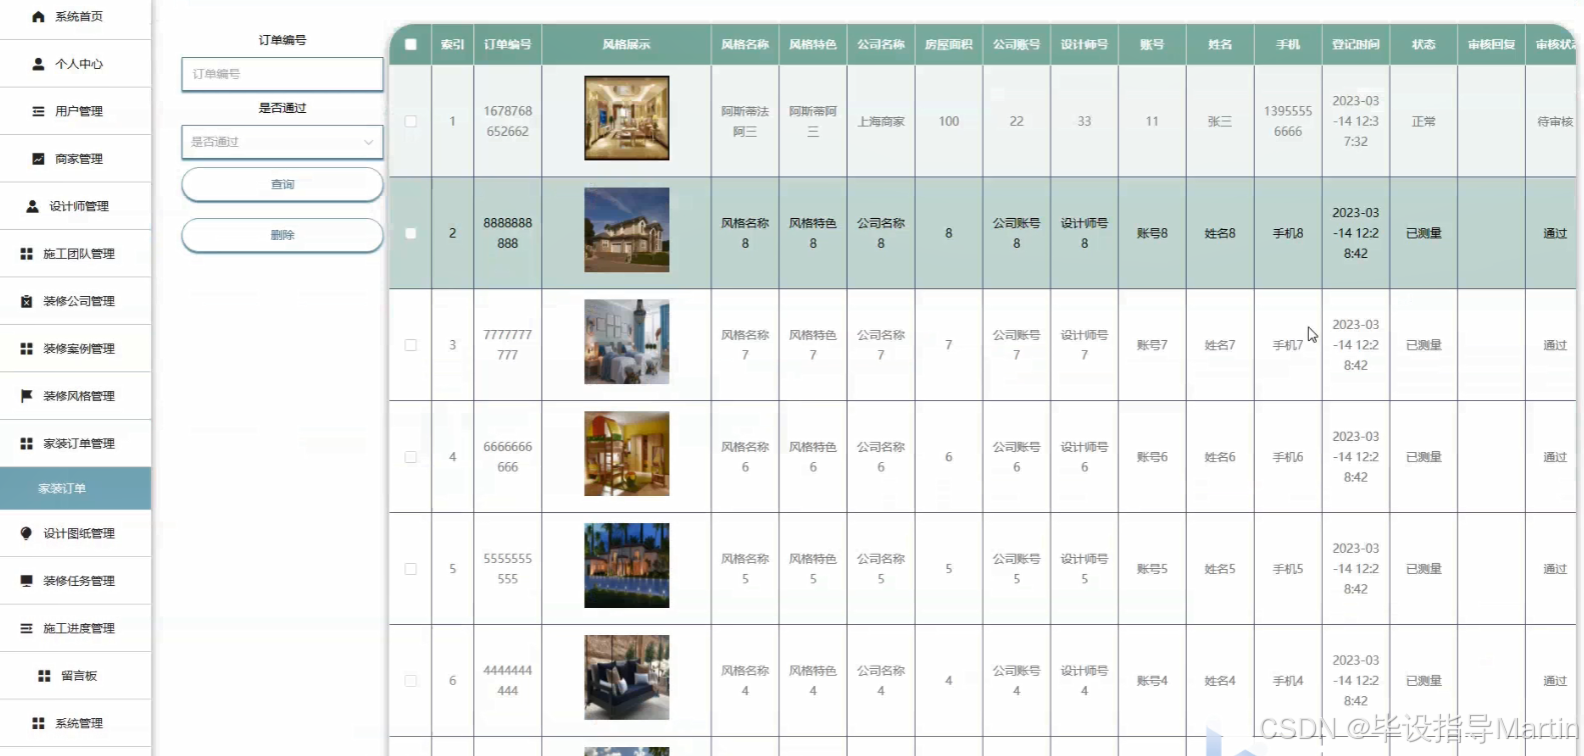Click the bulb icon beside 设计图纸管理
The width and height of the screenshot is (1584, 756).
tap(26, 533)
